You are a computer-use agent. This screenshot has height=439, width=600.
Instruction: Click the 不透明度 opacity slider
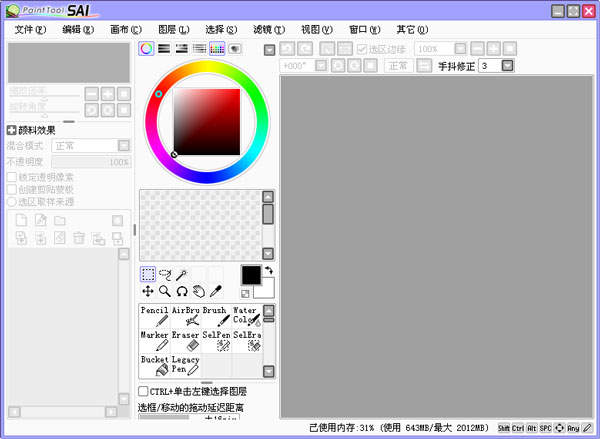coord(91,162)
